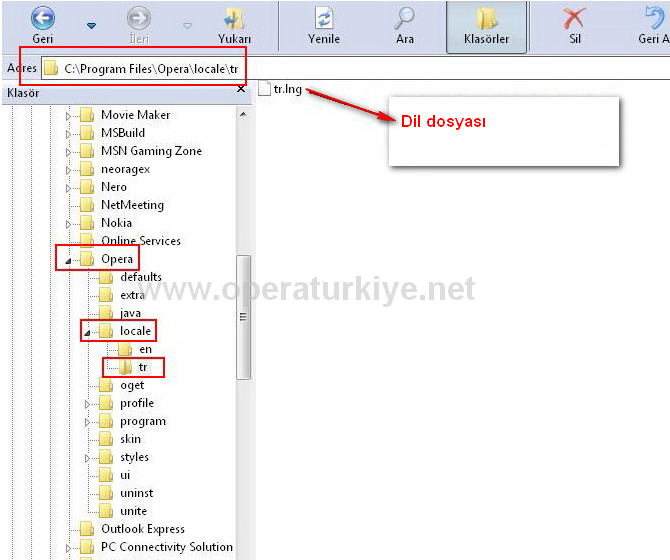The height and width of the screenshot is (560, 670).
Task: Select the Nero folder
Action: [103, 187]
